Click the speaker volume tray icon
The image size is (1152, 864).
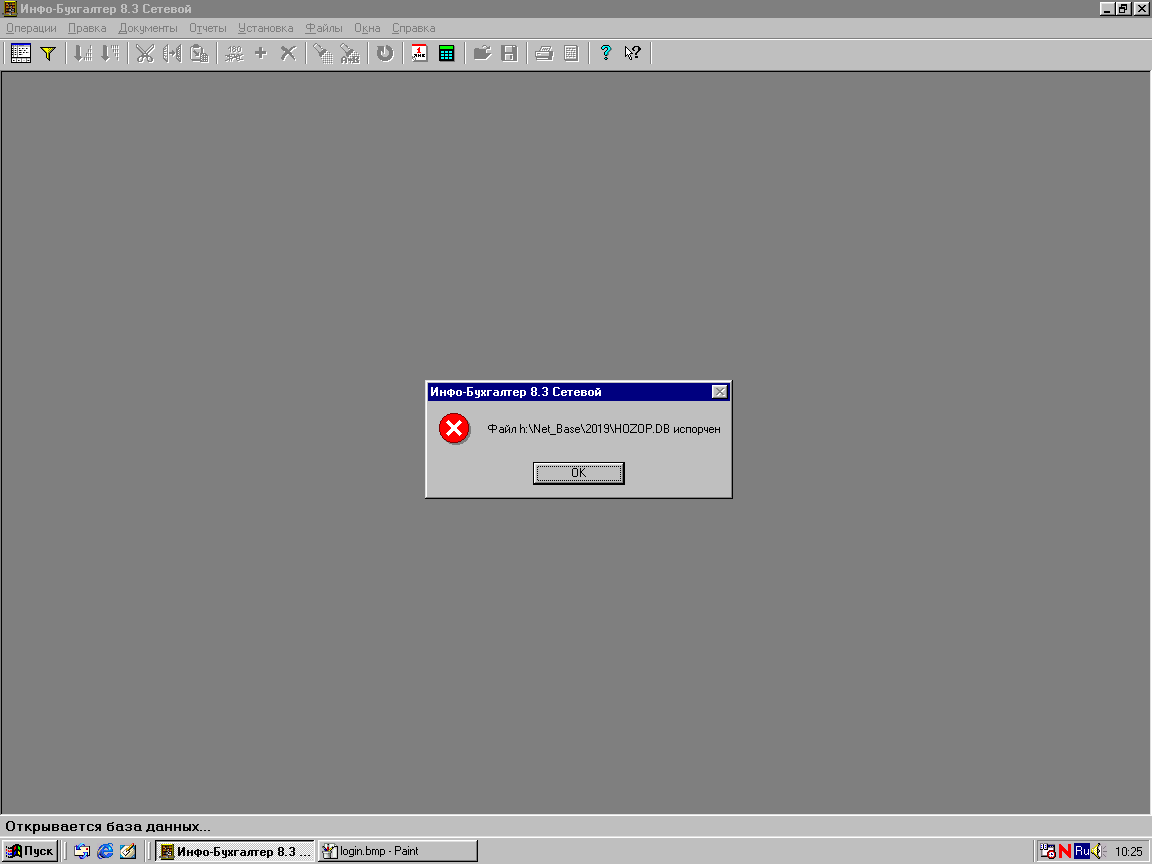click(x=1098, y=851)
